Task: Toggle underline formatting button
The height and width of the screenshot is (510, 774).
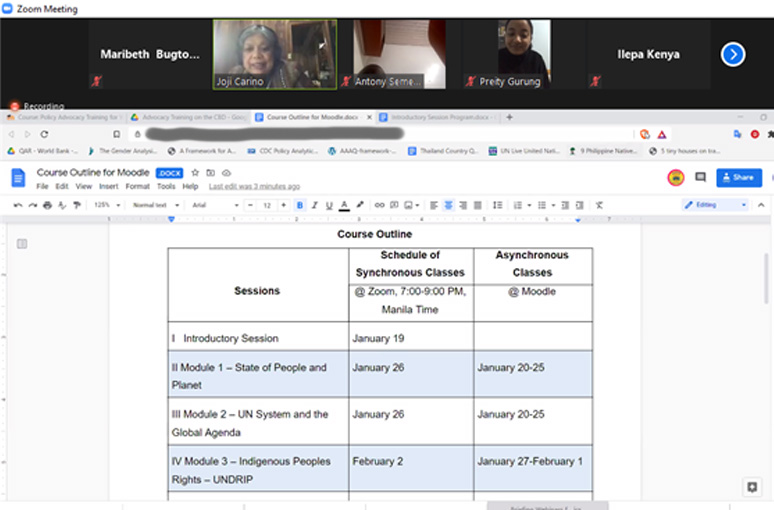Action: [x=329, y=205]
